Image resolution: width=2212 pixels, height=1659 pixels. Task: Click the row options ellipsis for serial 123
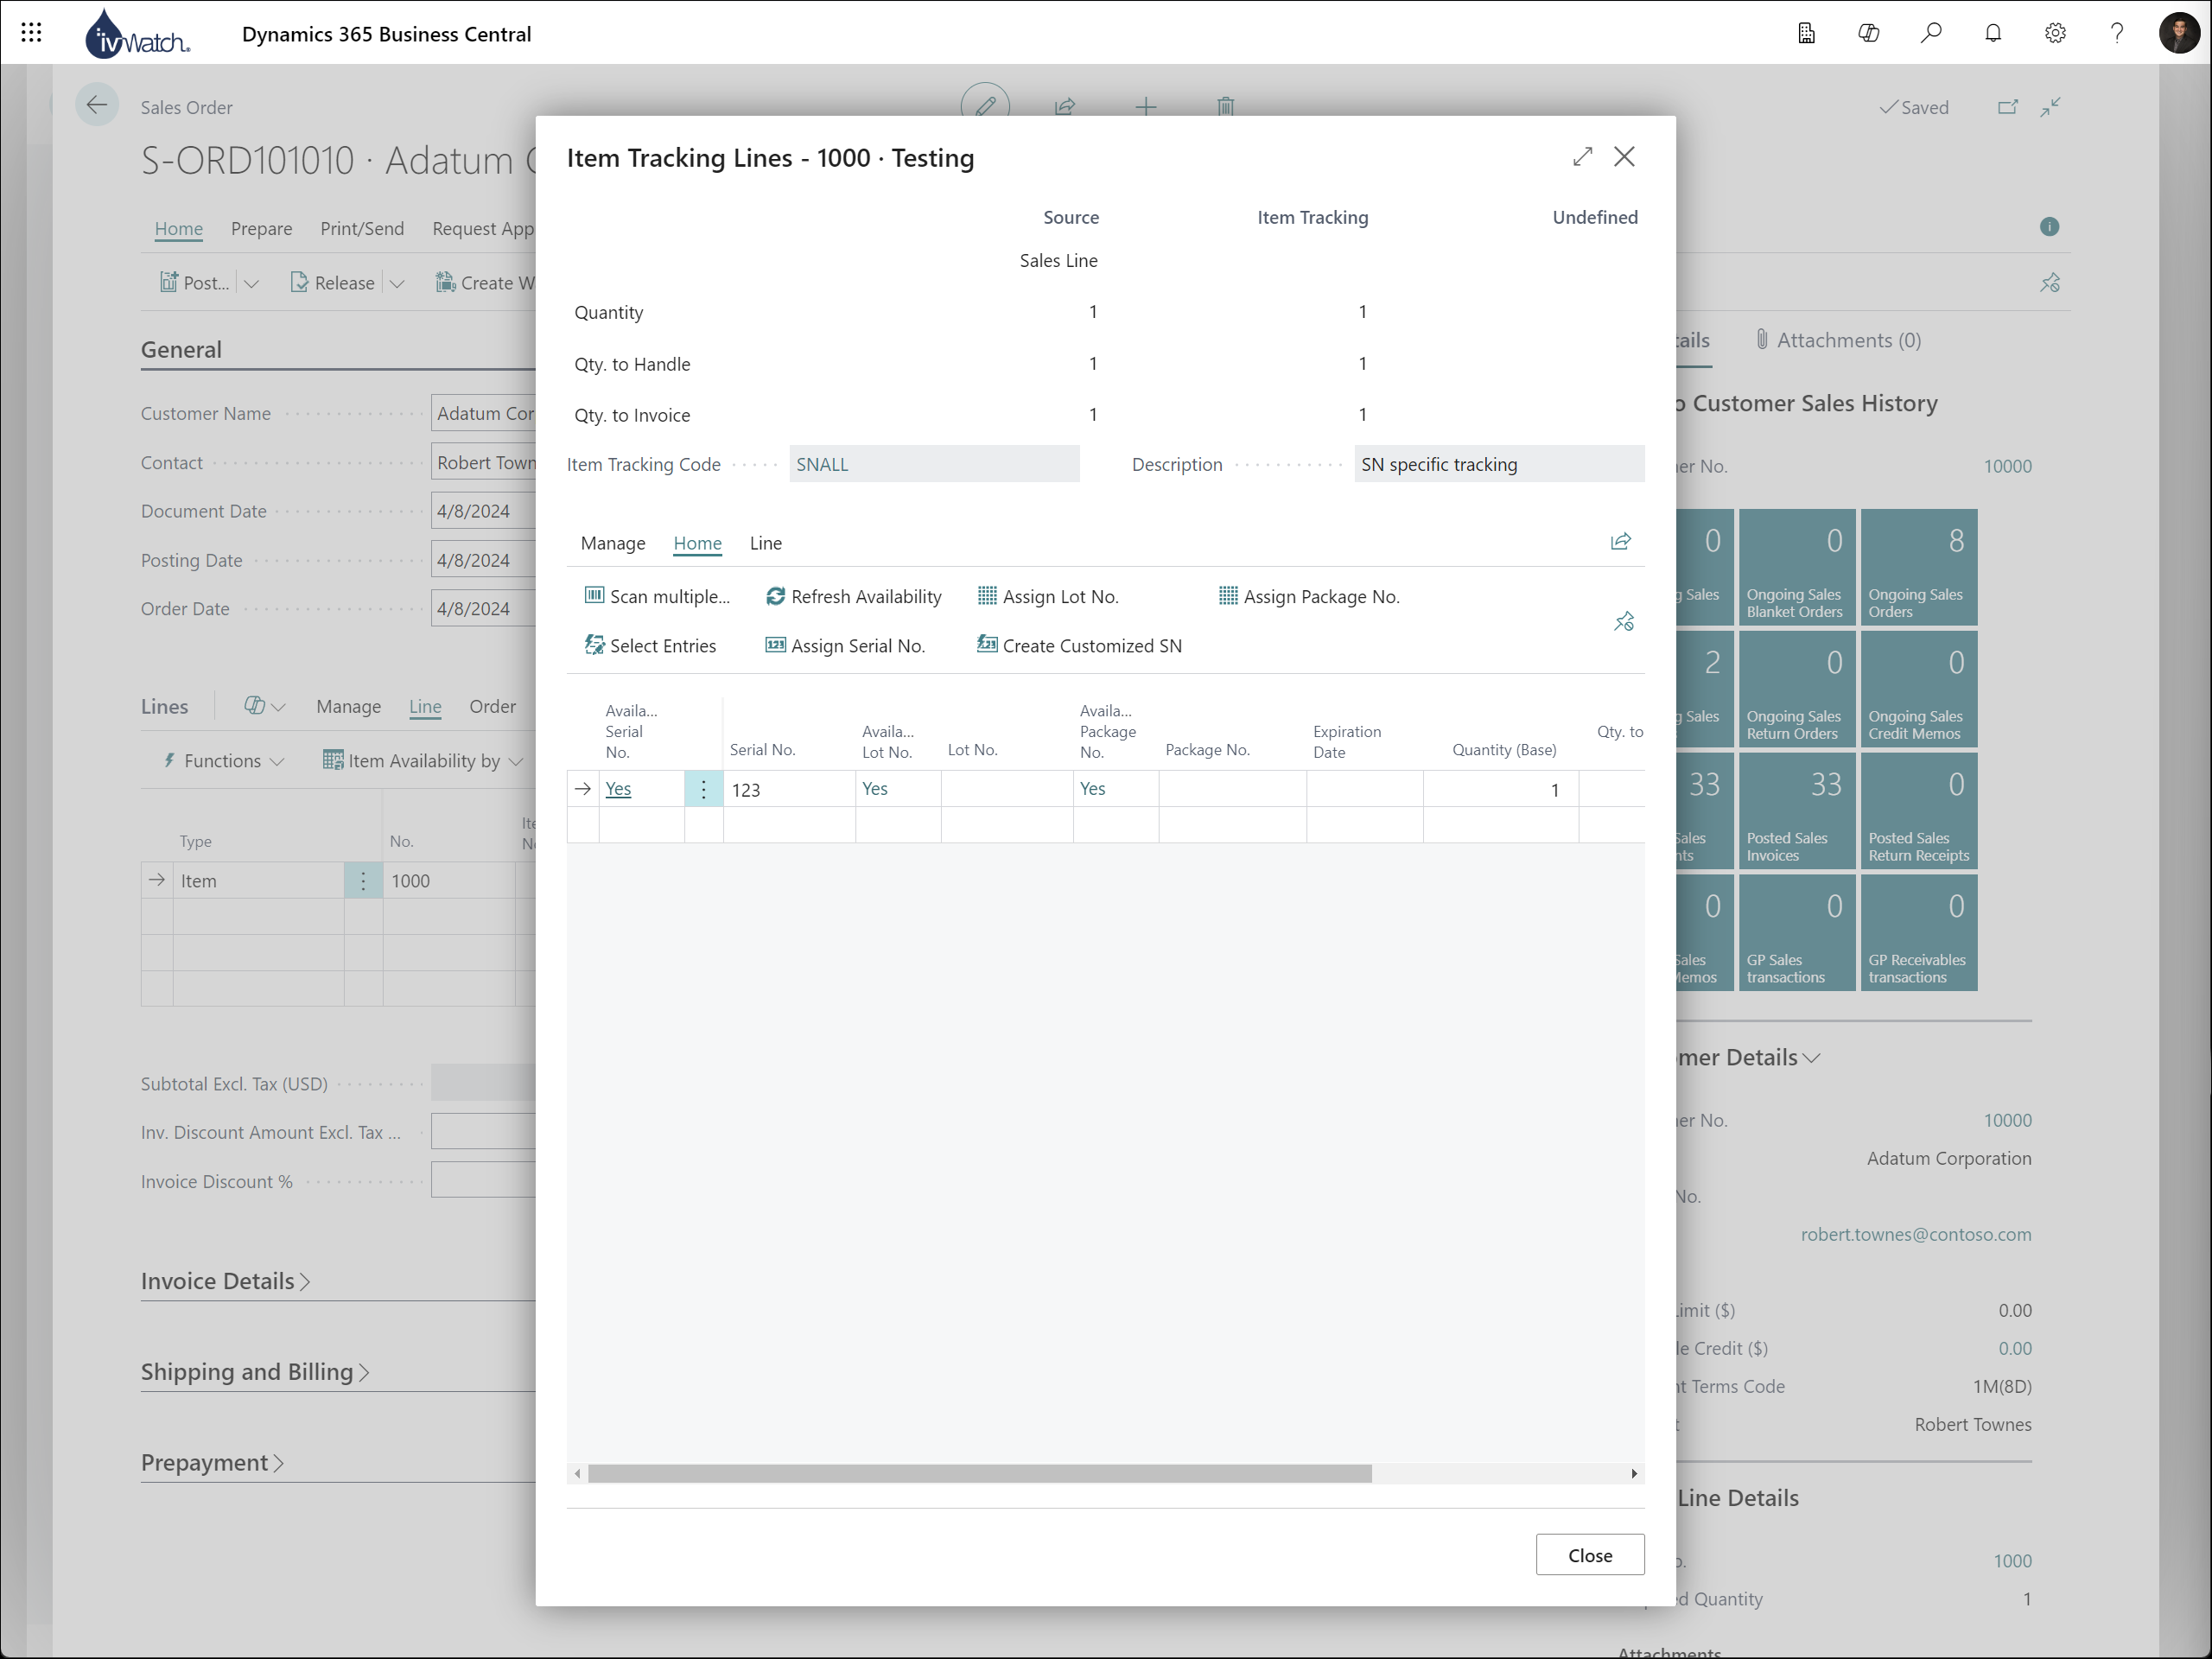point(702,790)
